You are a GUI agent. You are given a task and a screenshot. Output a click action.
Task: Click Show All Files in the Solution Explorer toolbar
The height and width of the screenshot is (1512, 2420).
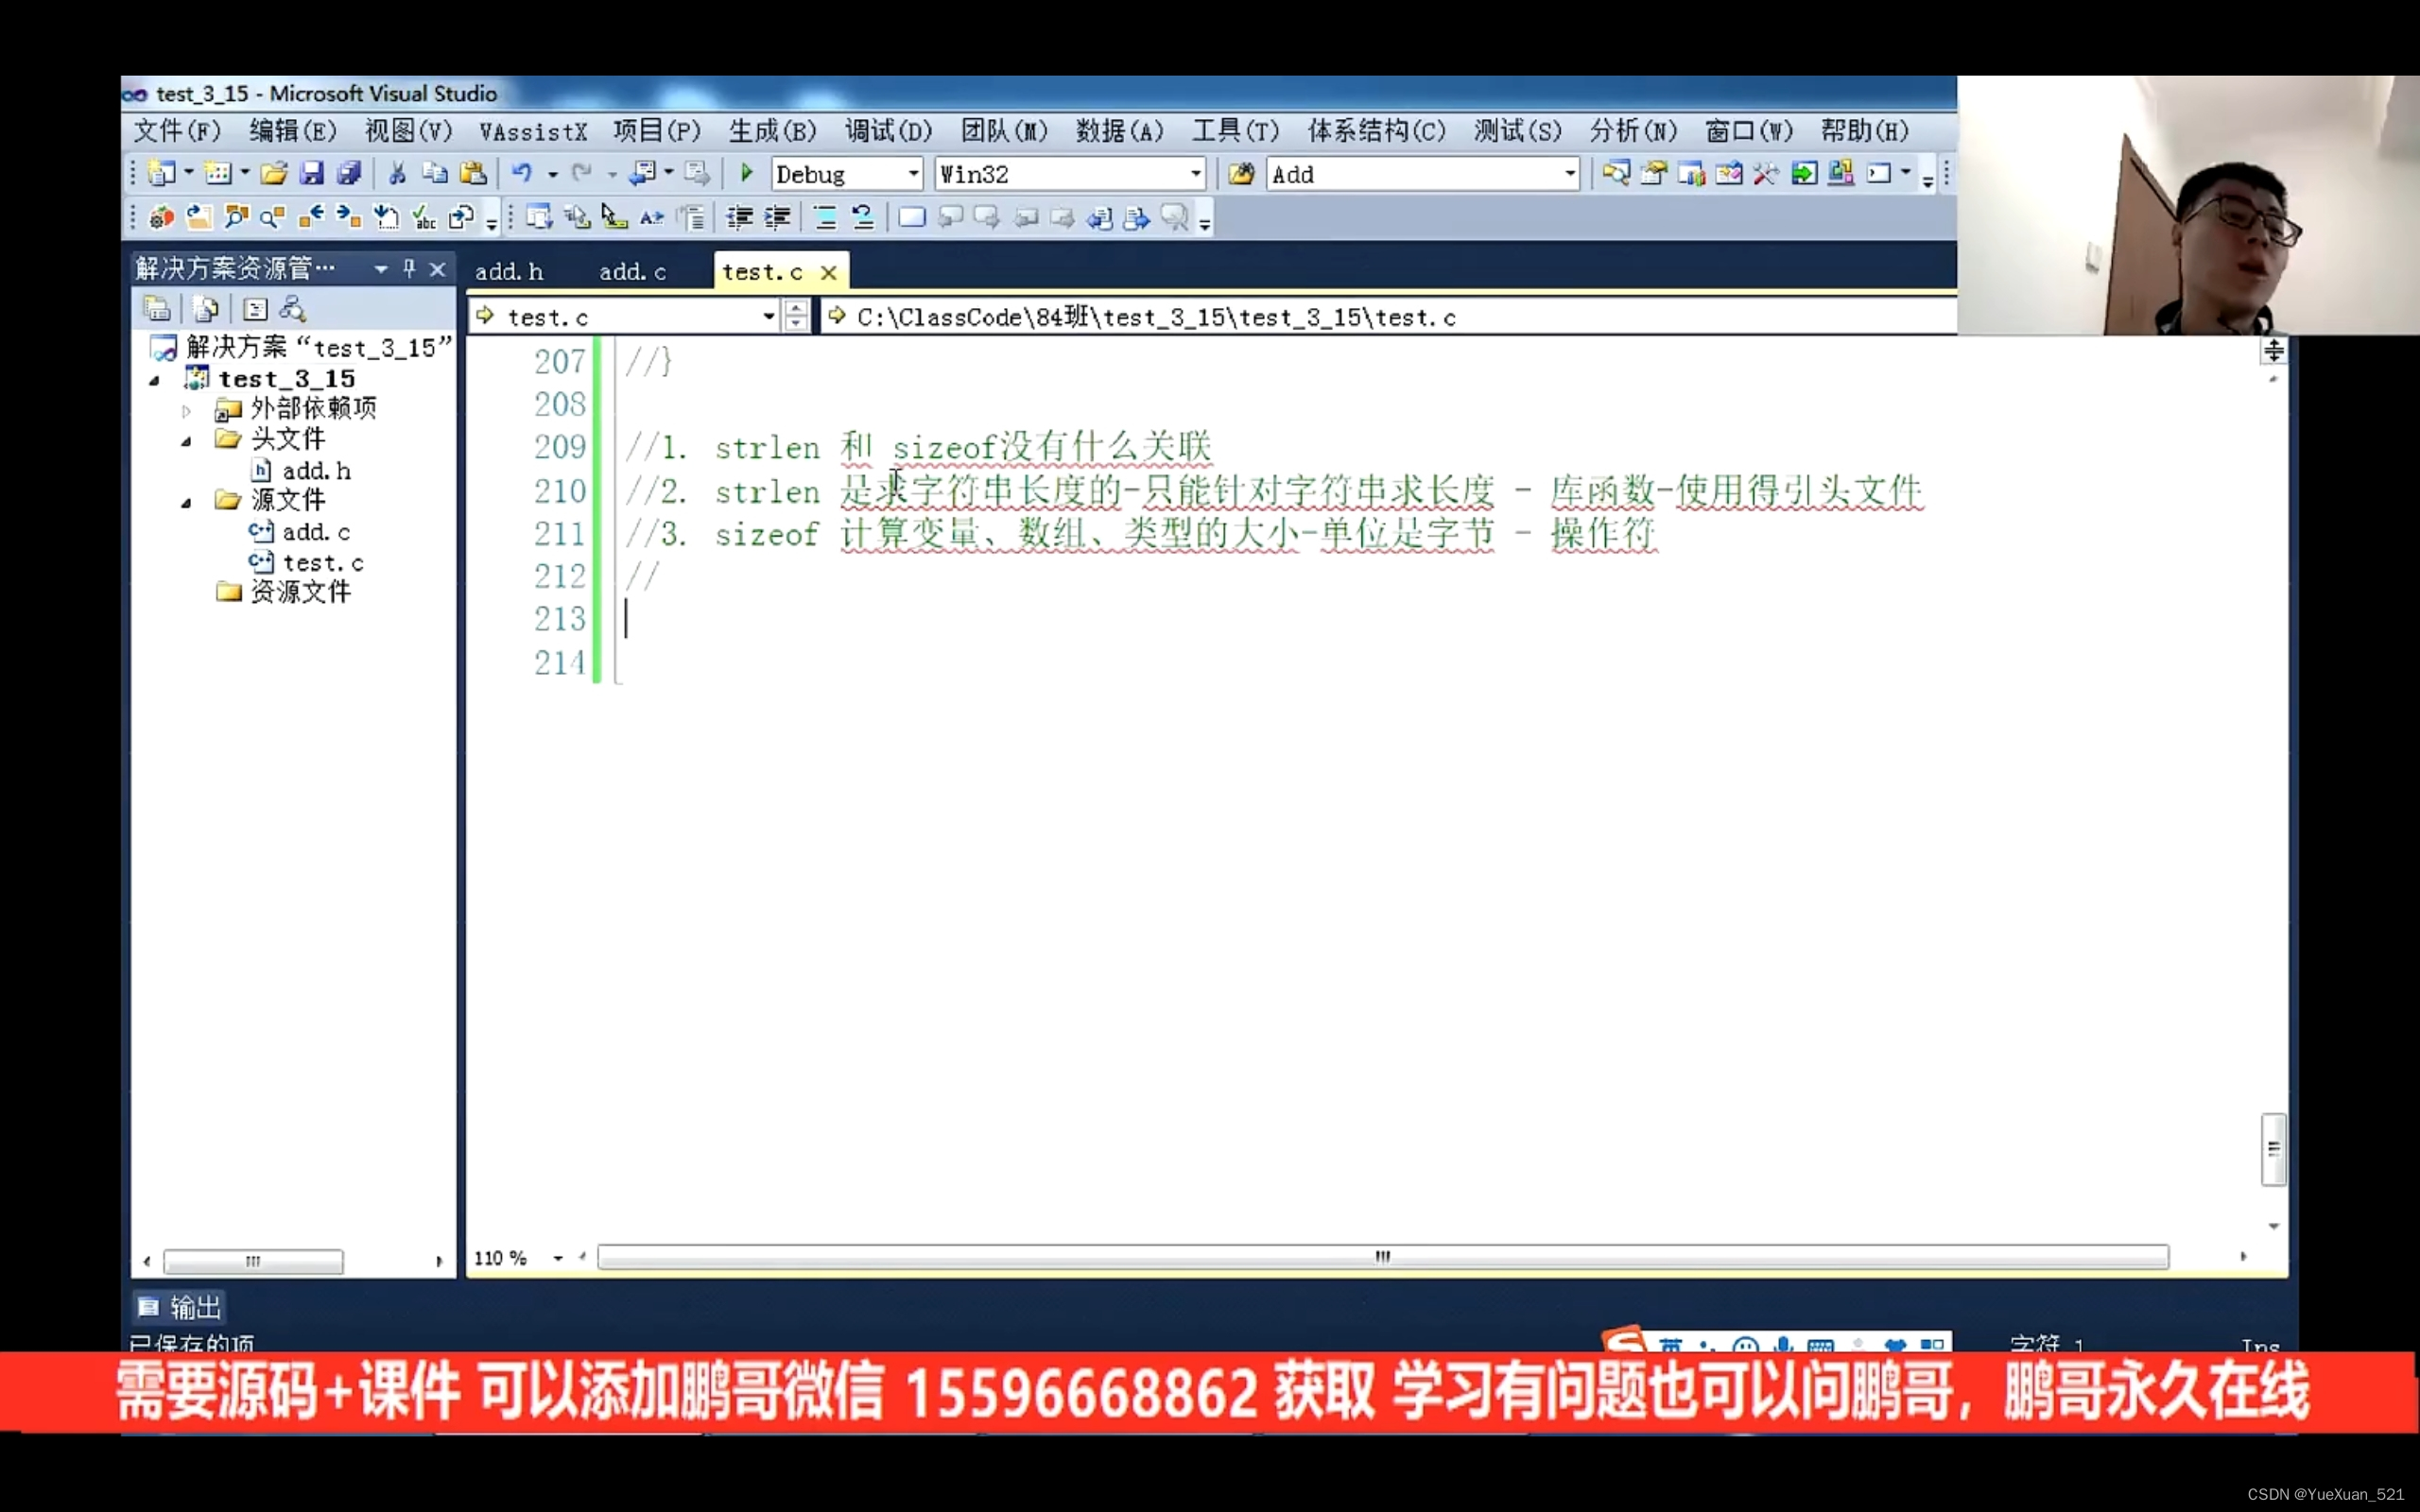206,309
